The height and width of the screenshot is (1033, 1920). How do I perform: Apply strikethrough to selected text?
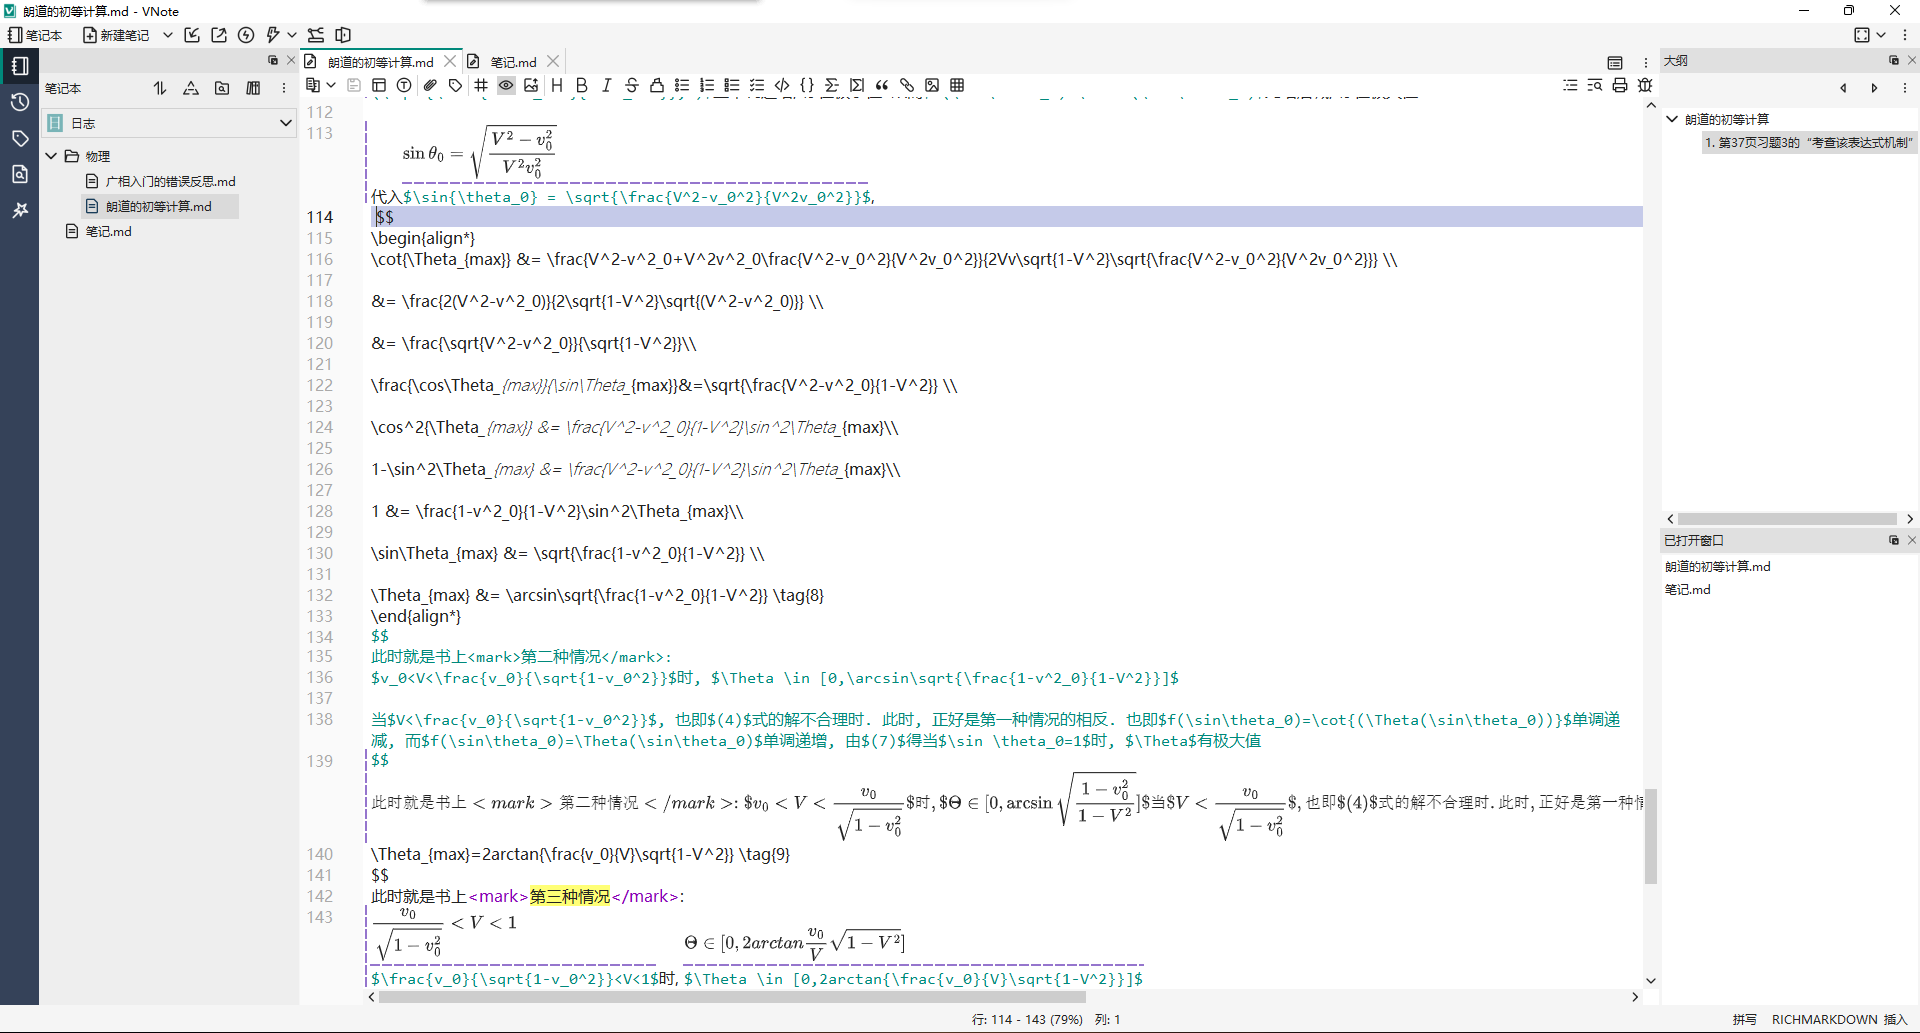click(631, 86)
